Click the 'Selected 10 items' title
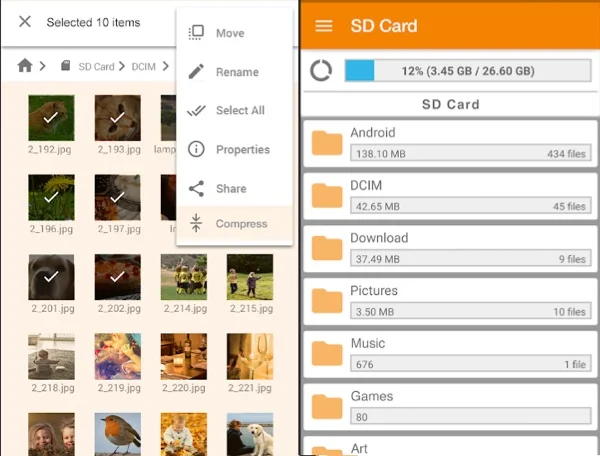The height and width of the screenshot is (456, 600). click(x=93, y=23)
